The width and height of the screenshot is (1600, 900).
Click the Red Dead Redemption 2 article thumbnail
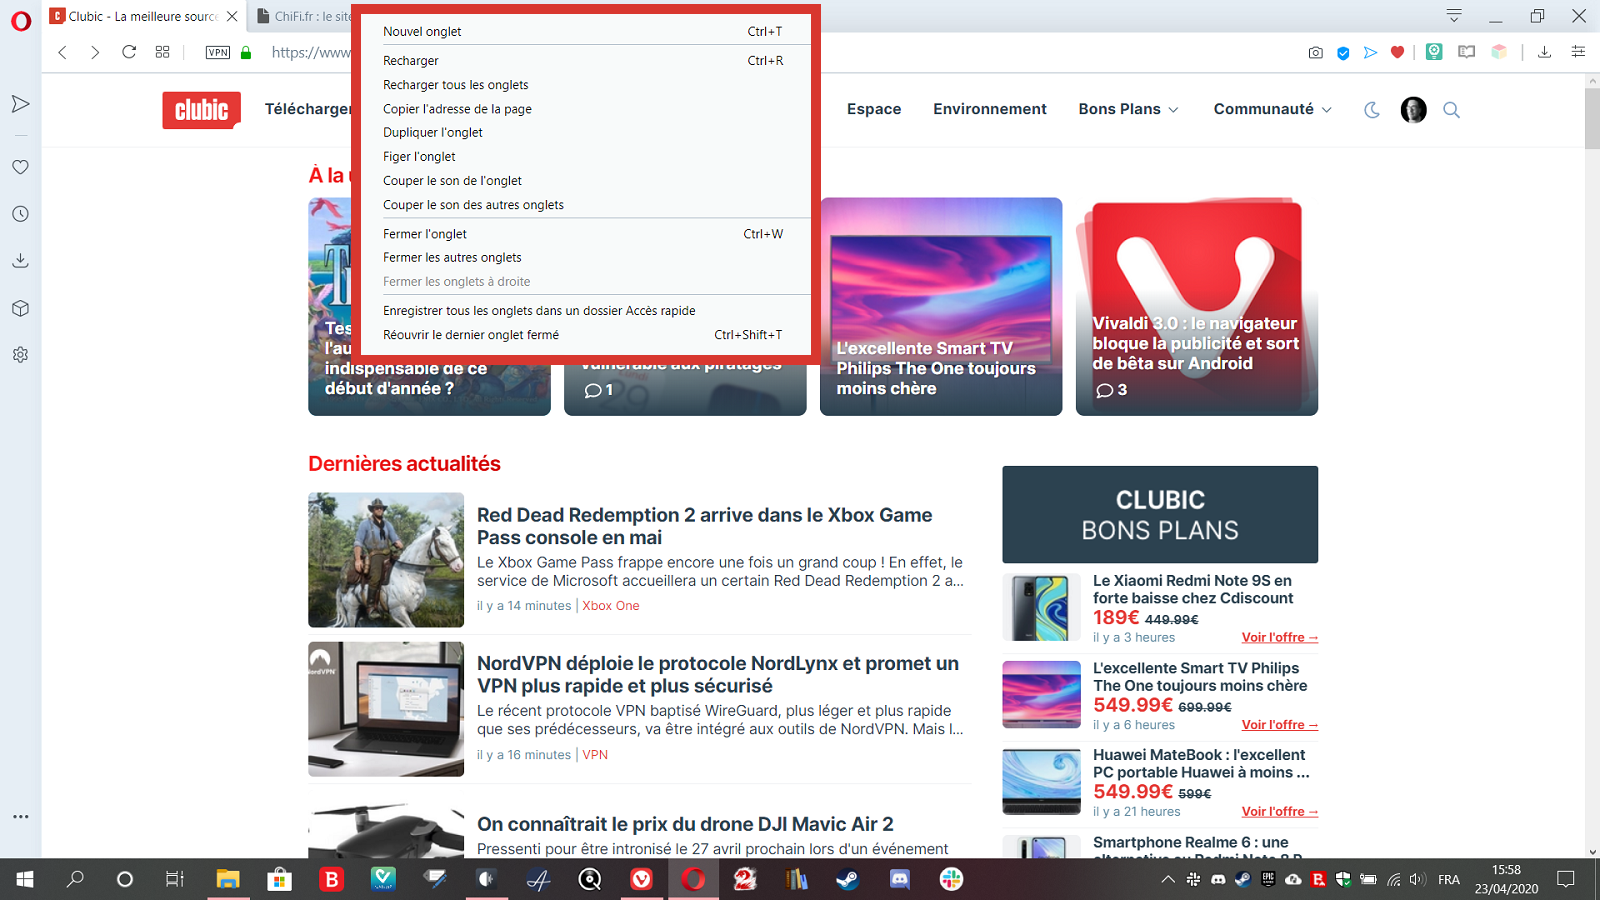coord(386,560)
